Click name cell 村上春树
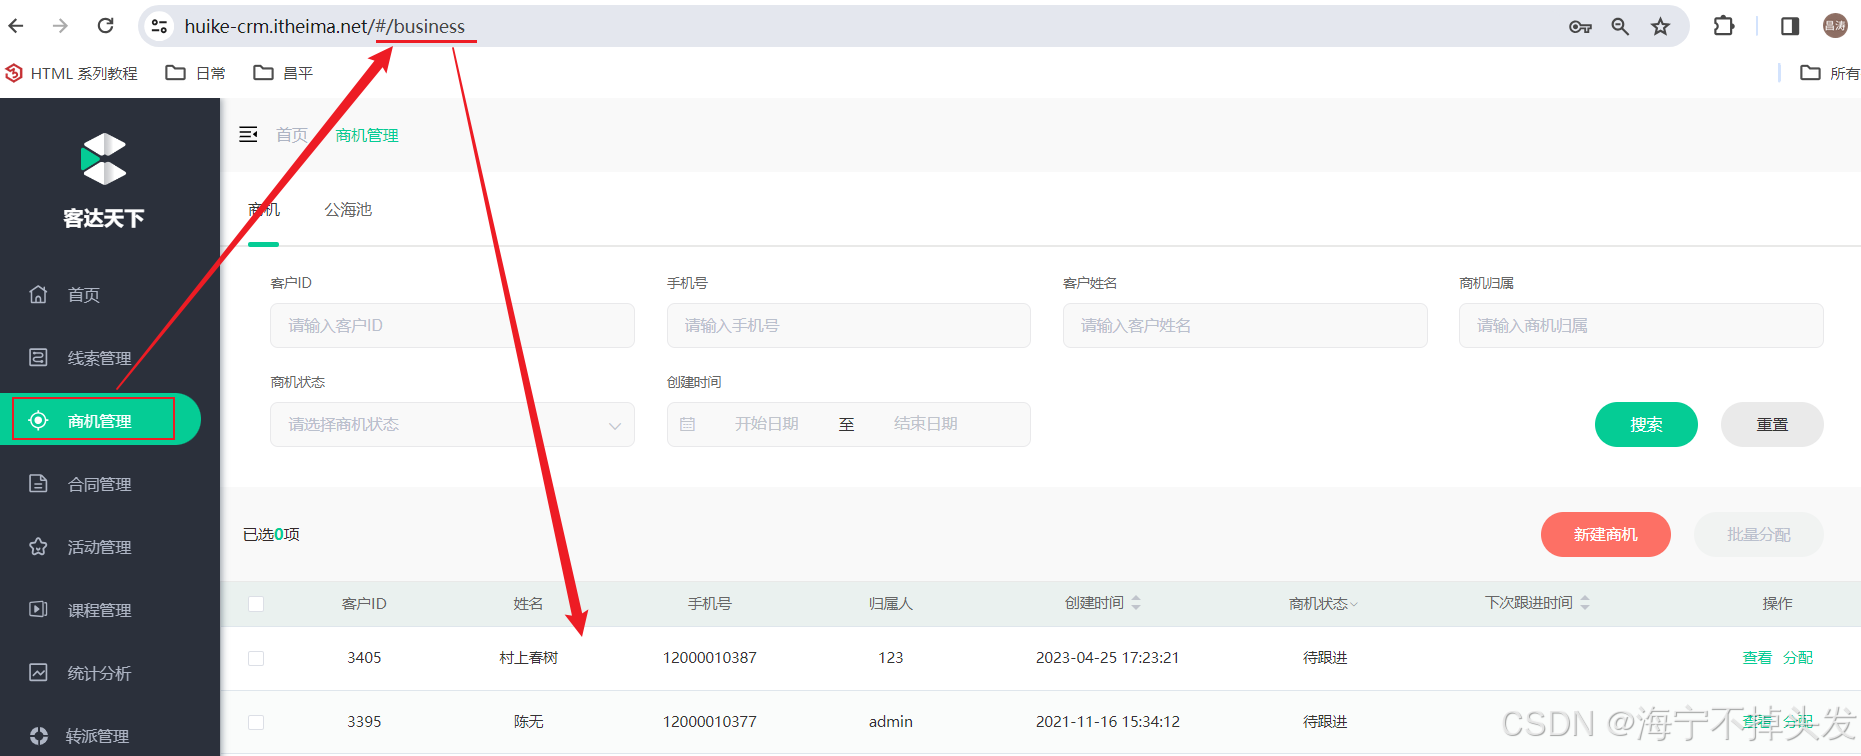Image resolution: width=1861 pixels, height=756 pixels. 529,657
